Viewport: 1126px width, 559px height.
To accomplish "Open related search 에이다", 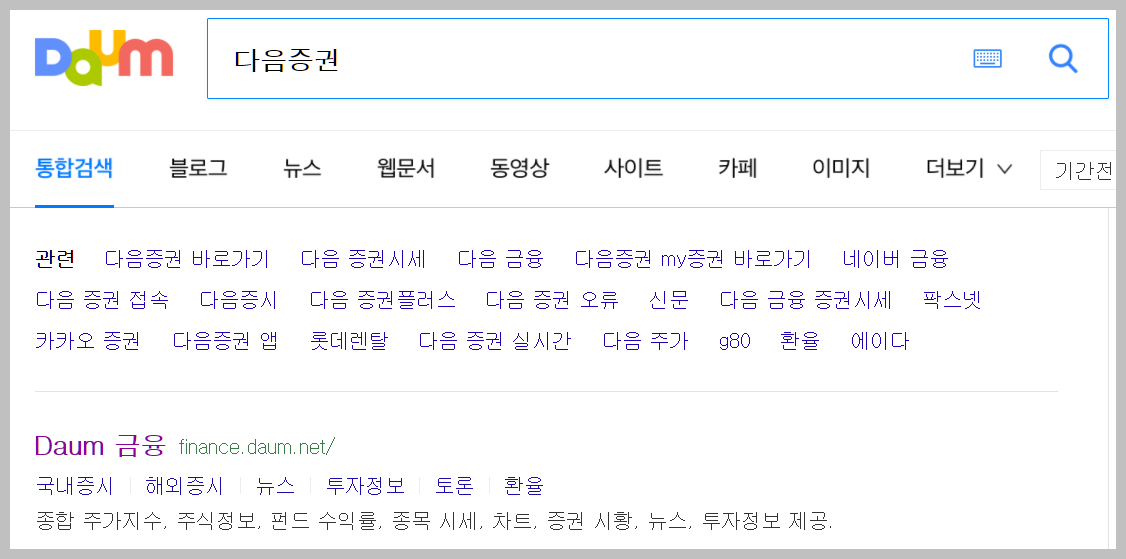I will [880, 341].
